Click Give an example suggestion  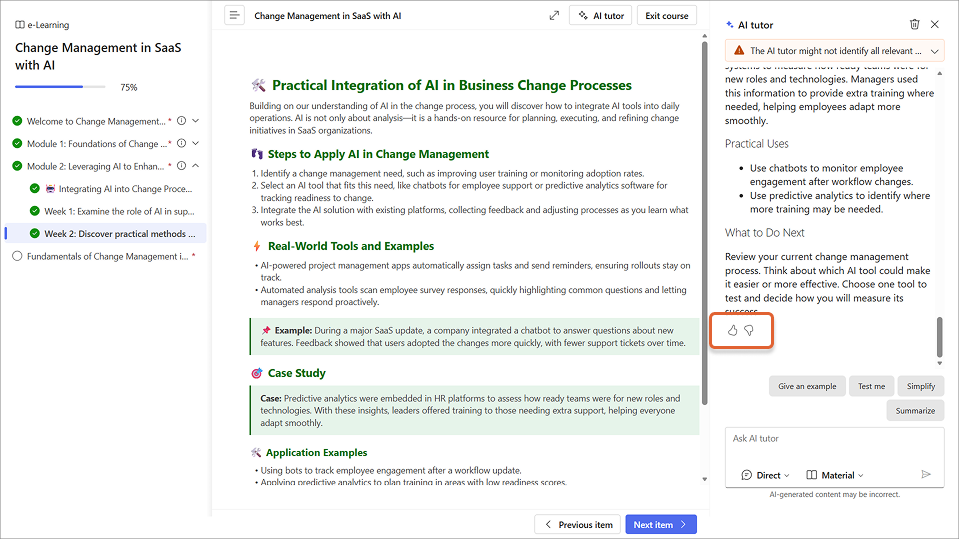coord(807,386)
